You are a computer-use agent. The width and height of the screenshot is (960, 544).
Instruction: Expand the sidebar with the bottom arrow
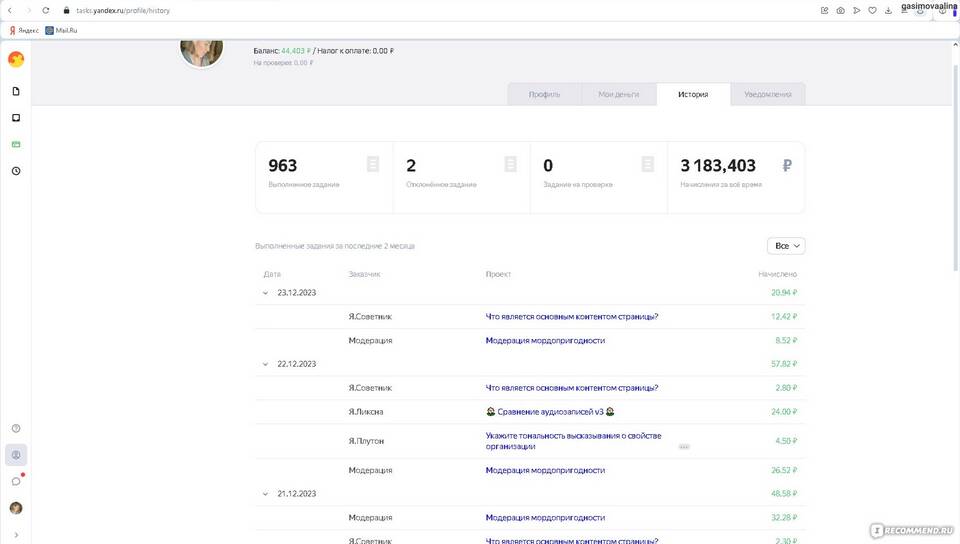coord(16,535)
